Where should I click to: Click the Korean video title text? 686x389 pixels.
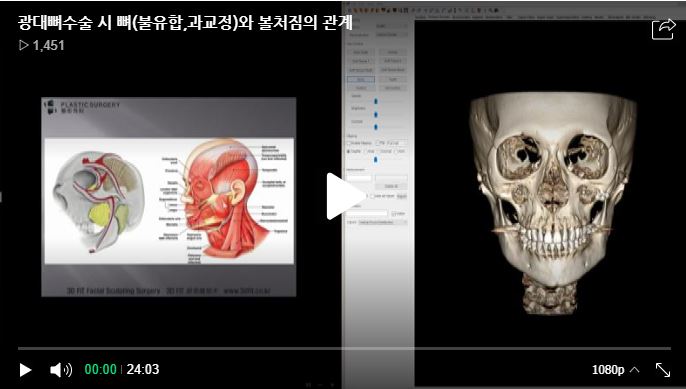185,23
